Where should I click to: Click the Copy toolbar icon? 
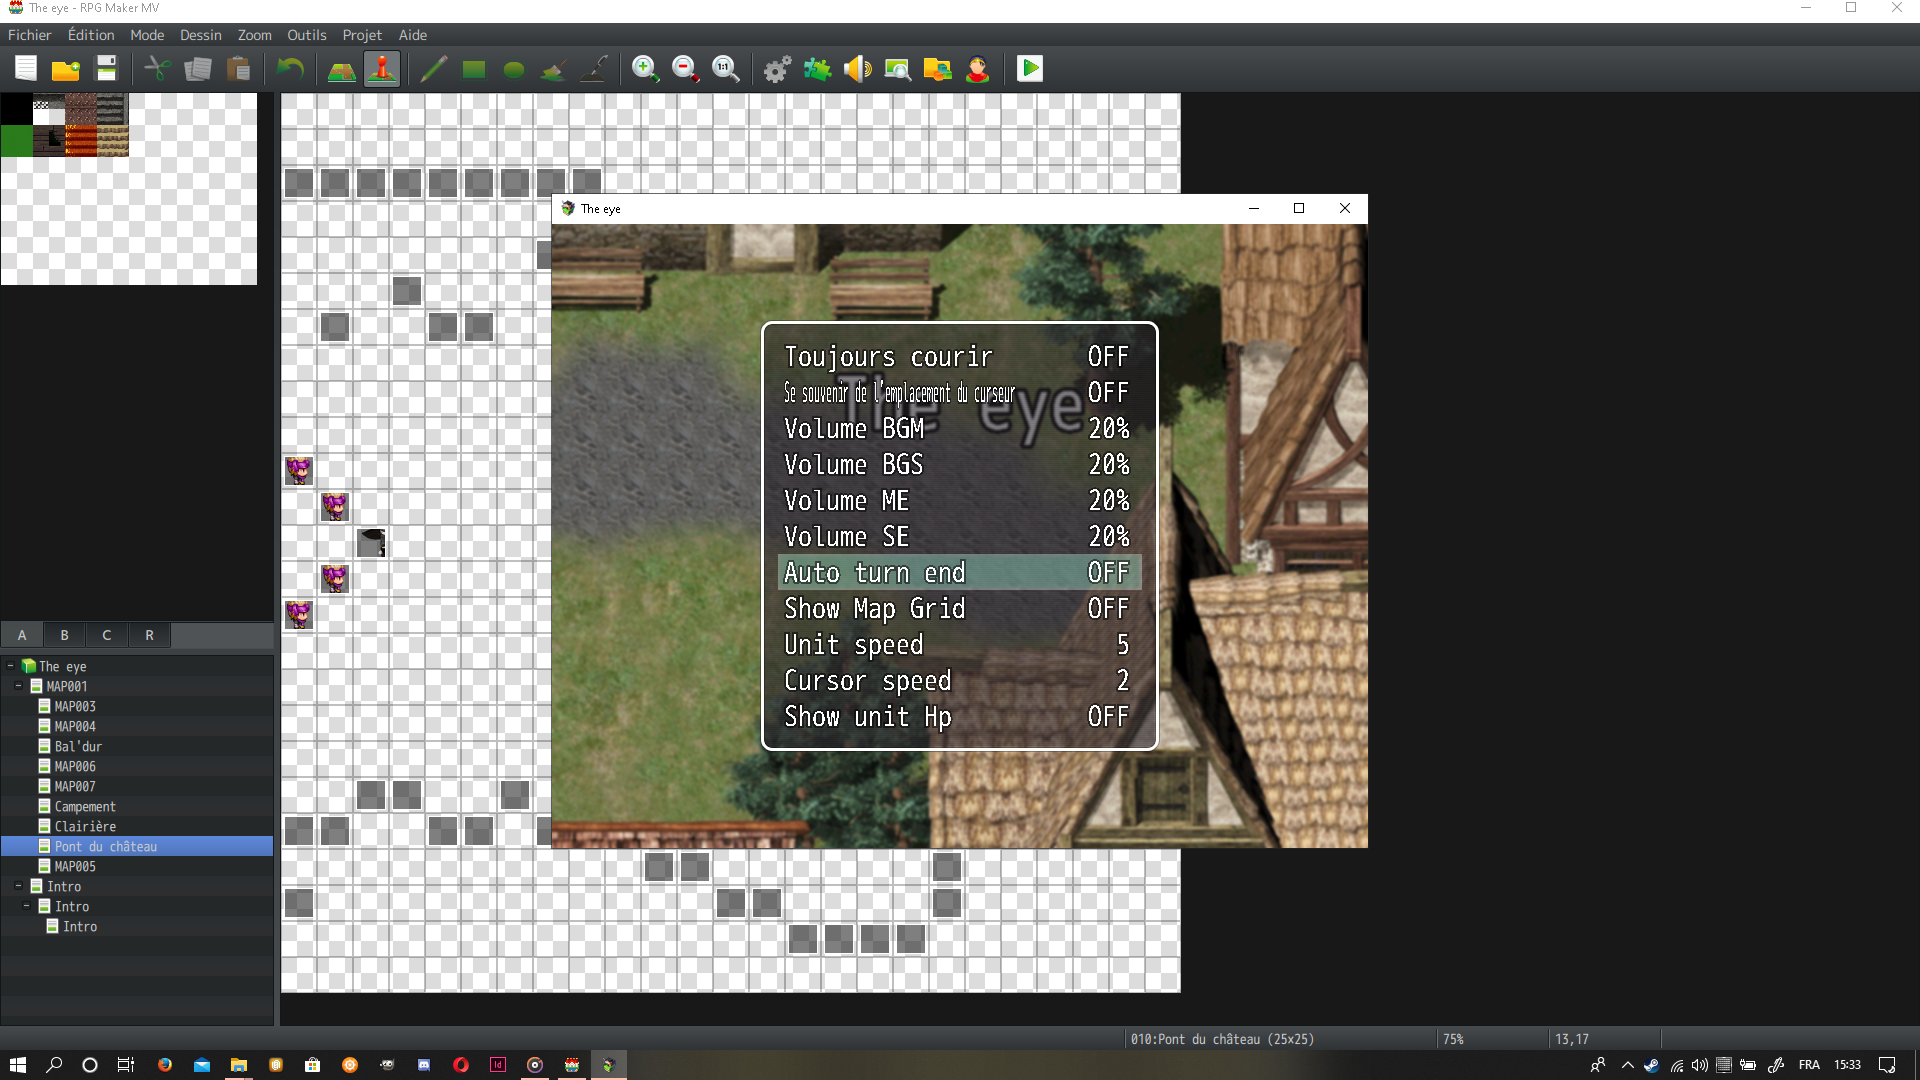pyautogui.click(x=198, y=69)
